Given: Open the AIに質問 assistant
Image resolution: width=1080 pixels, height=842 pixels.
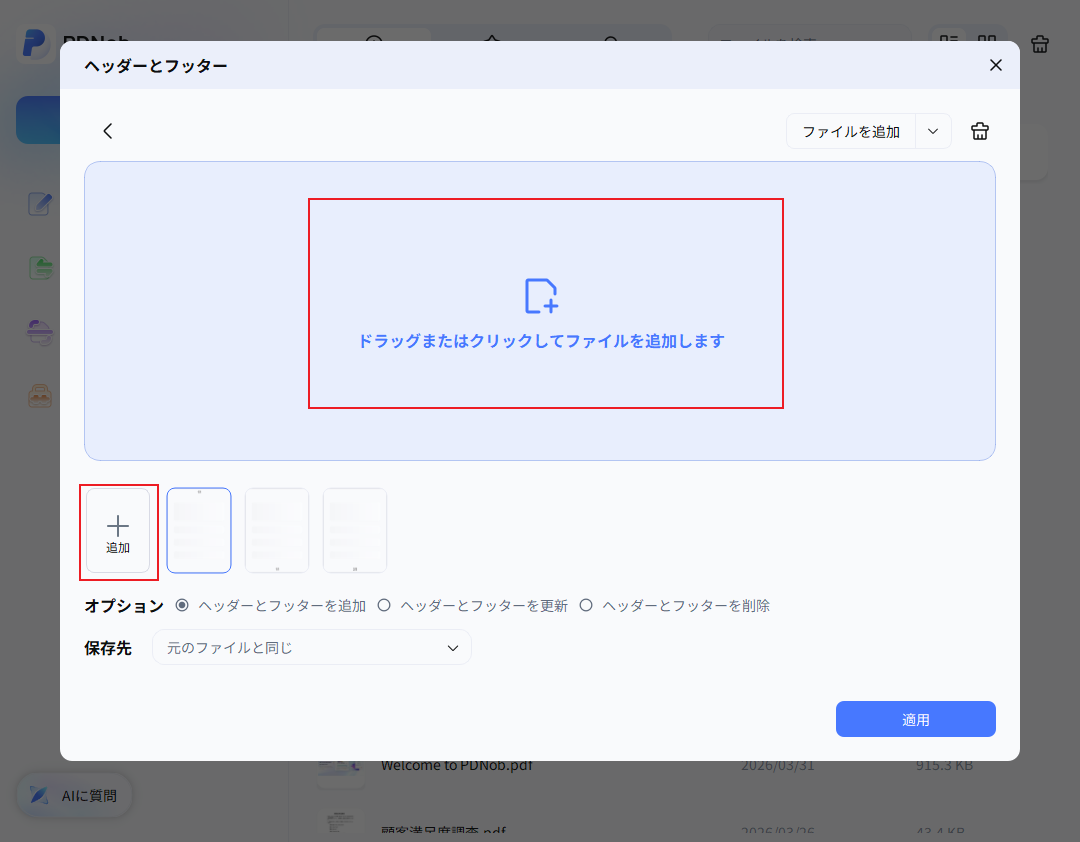Looking at the screenshot, I should pos(73,795).
